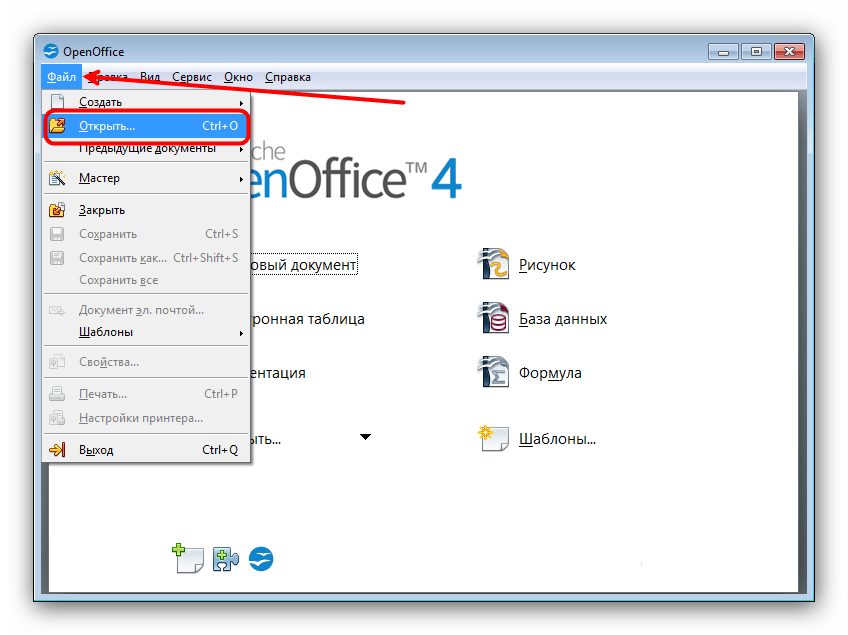
Task: Click the wizard wand icon beside Мастер
Action: pyautogui.click(x=57, y=178)
